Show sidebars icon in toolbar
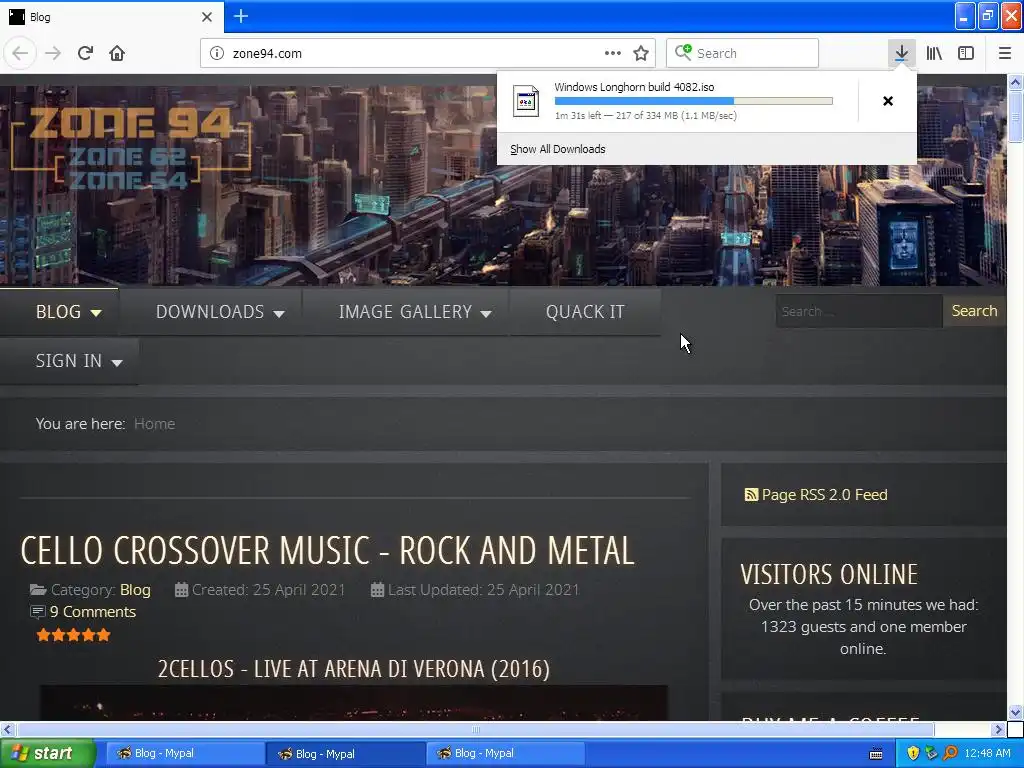 (x=966, y=53)
